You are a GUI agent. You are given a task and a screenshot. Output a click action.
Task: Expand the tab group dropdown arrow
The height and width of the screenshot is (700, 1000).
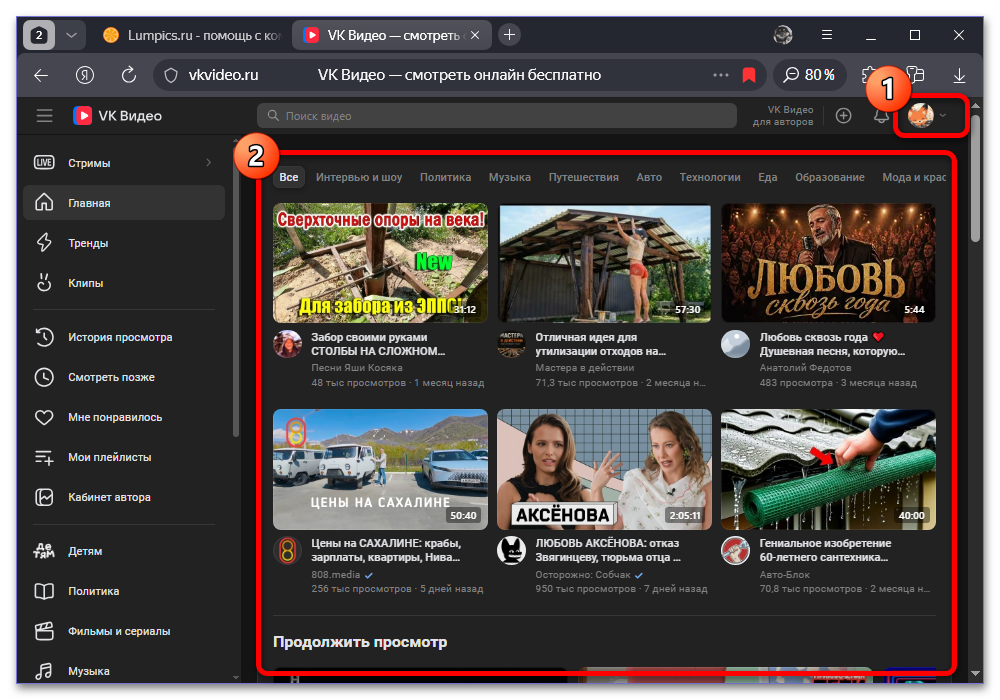(x=71, y=35)
